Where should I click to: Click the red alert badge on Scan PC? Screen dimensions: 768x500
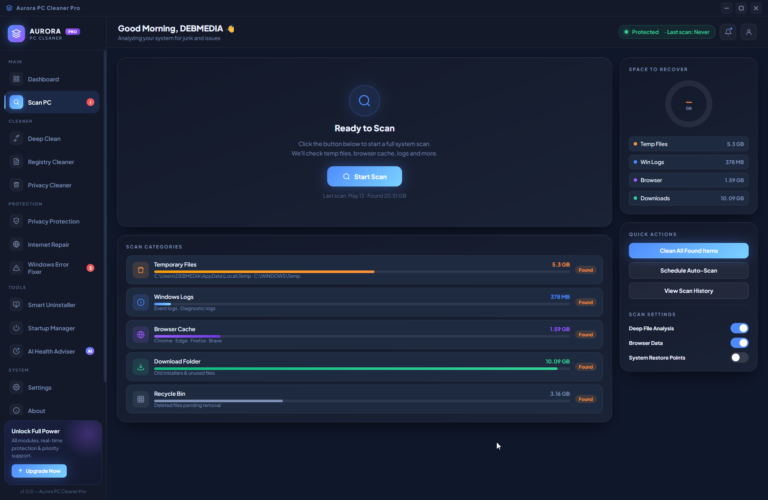tap(90, 102)
